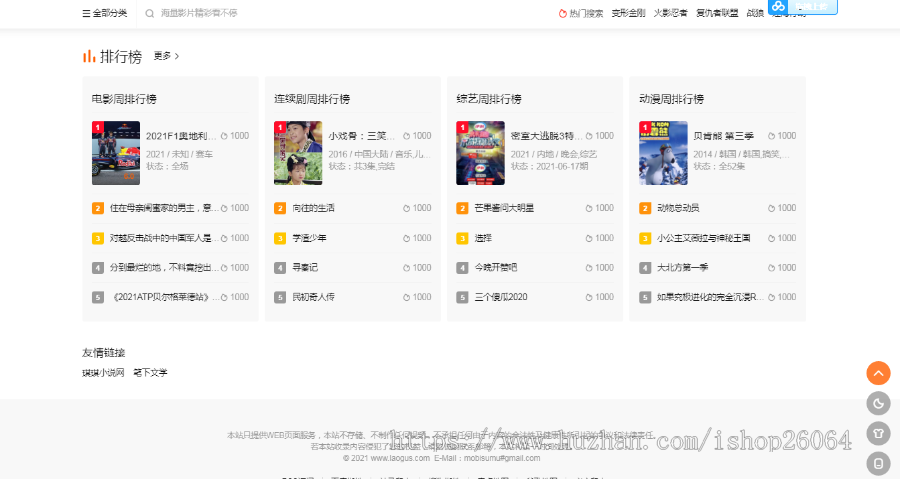
Task: Click the 连续剧周排行榜 heading
Action: (x=312, y=99)
